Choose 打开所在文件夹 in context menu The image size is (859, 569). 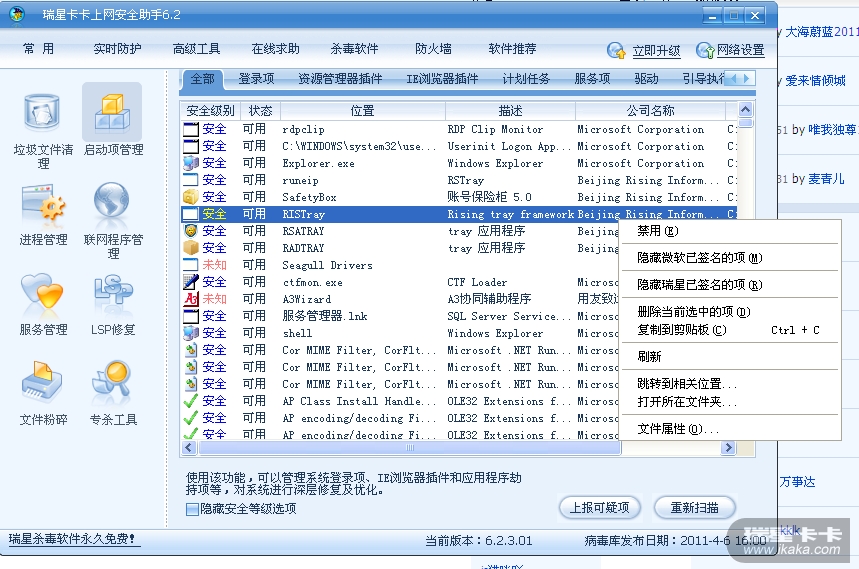pyautogui.click(x=730, y=402)
